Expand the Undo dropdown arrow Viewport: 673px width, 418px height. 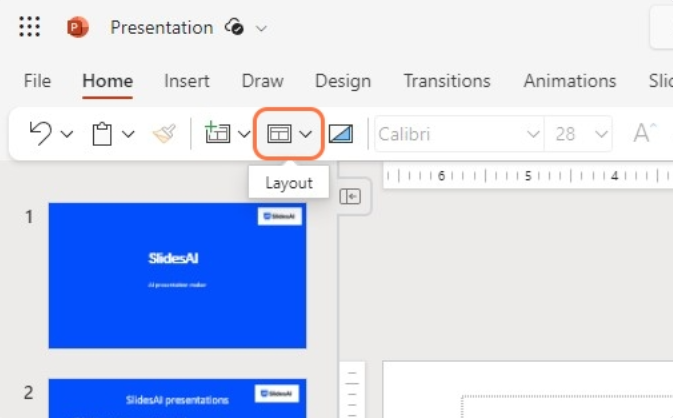67,134
